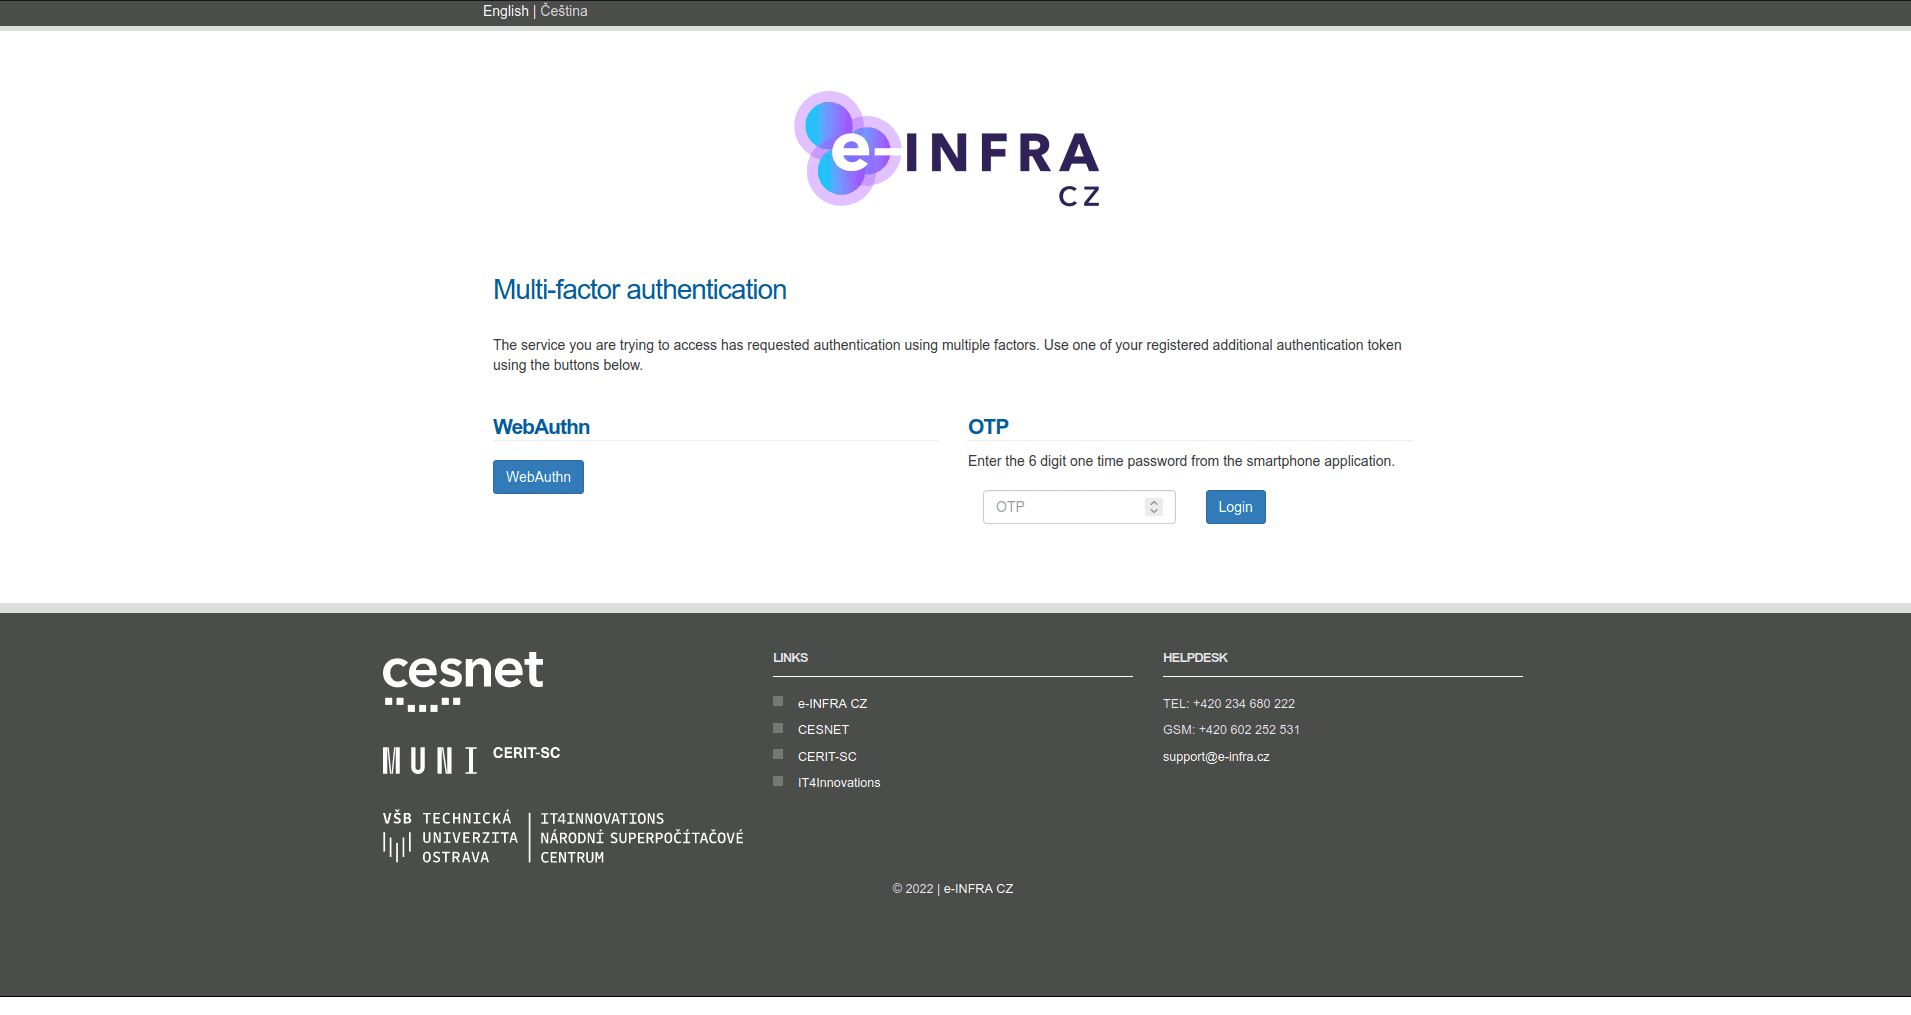Click the e-INFRA CZ logo at top
1911x1015 pixels.
946,150
